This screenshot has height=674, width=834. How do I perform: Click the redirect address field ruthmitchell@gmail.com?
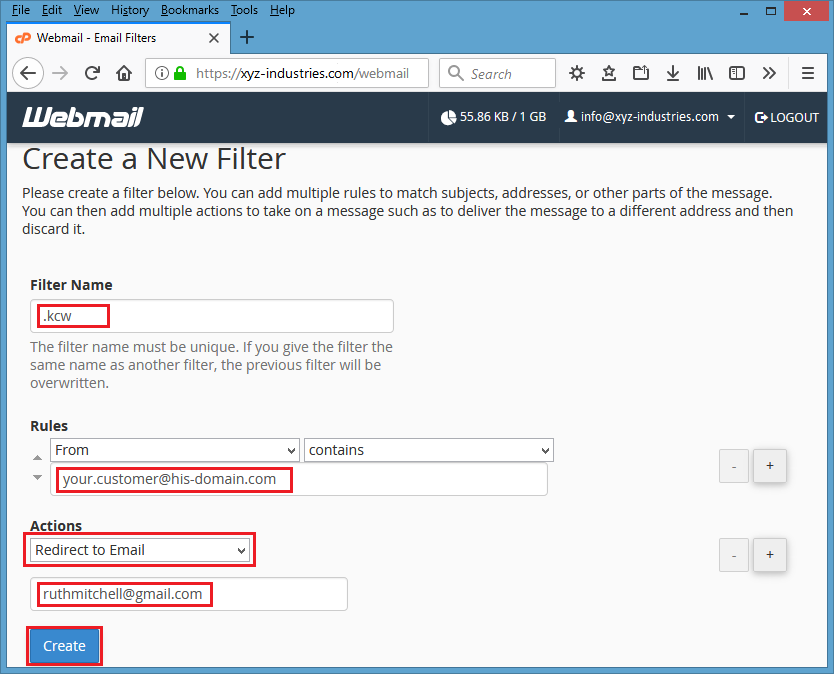coord(189,594)
